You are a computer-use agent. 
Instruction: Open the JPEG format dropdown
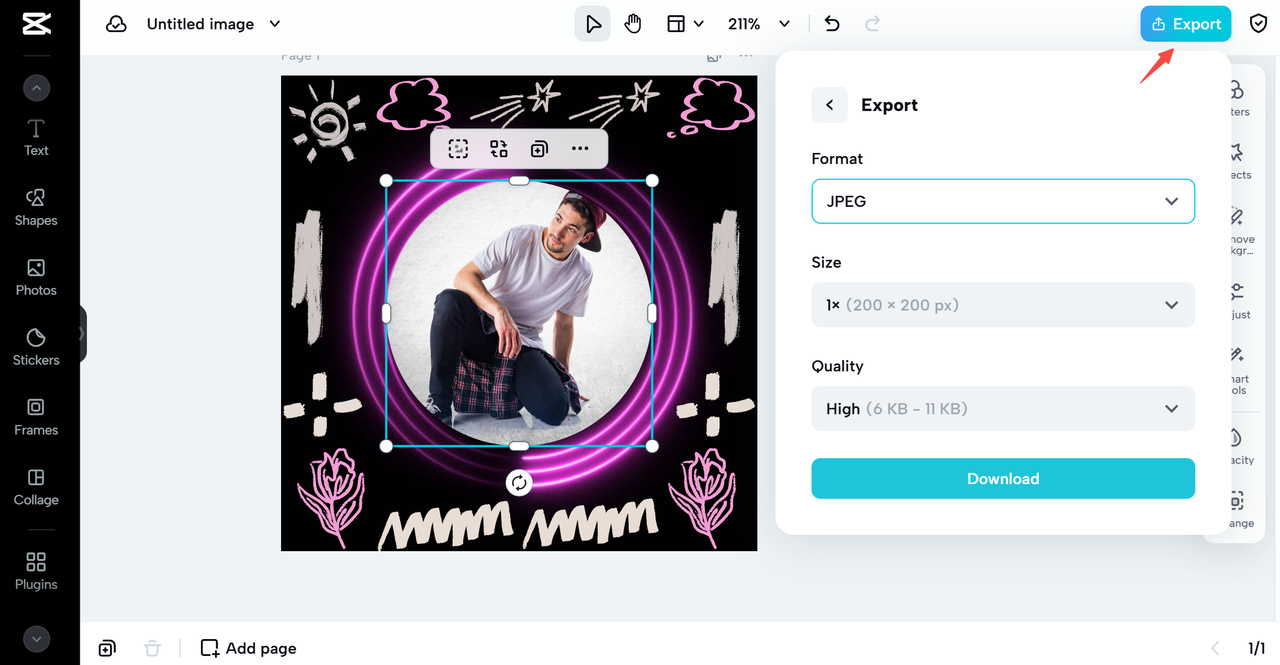click(1003, 201)
